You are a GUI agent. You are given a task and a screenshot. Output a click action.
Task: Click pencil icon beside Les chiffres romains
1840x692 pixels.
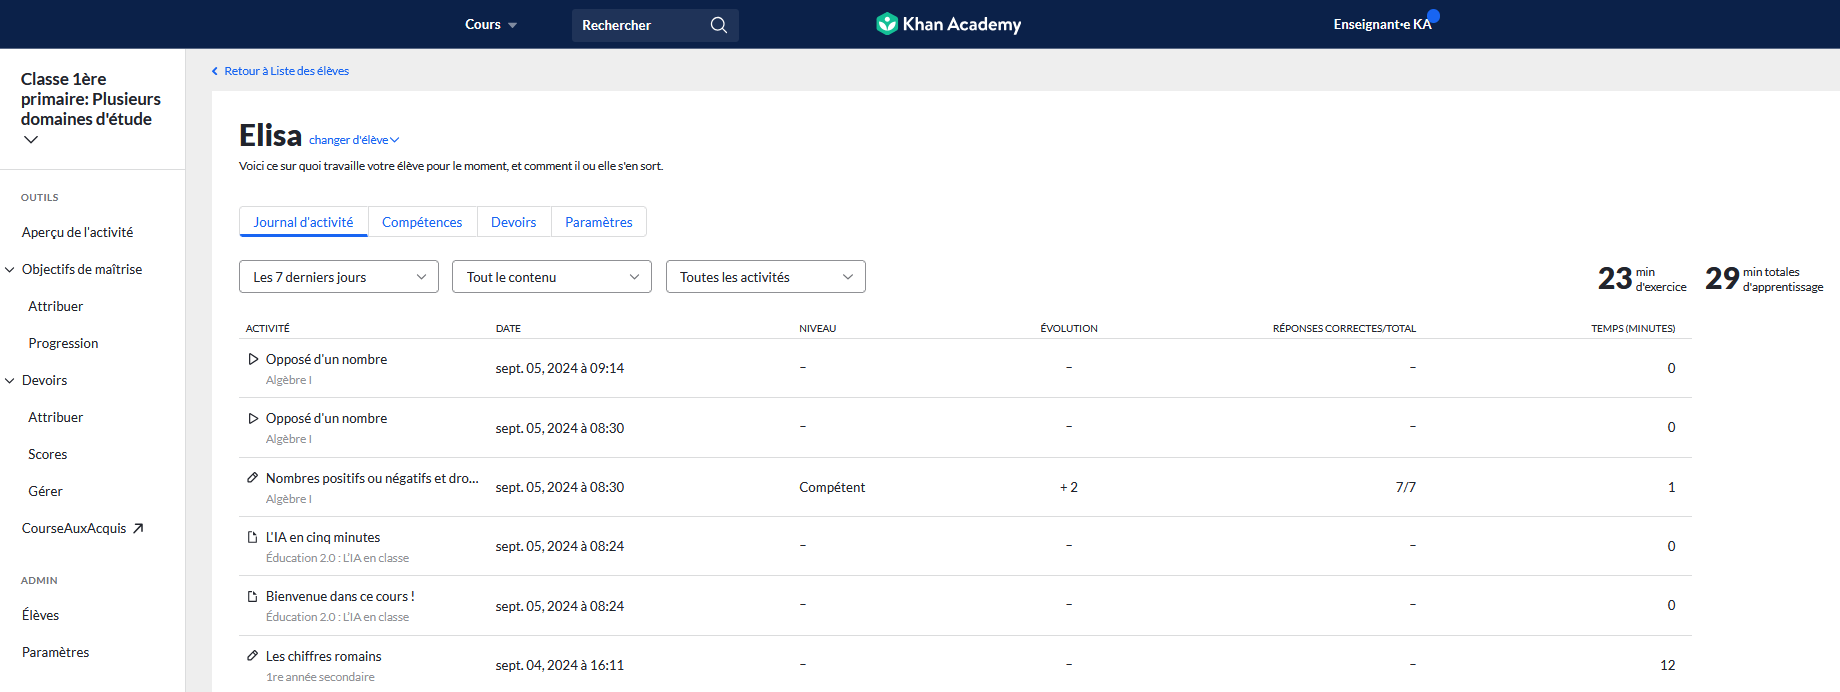(253, 656)
